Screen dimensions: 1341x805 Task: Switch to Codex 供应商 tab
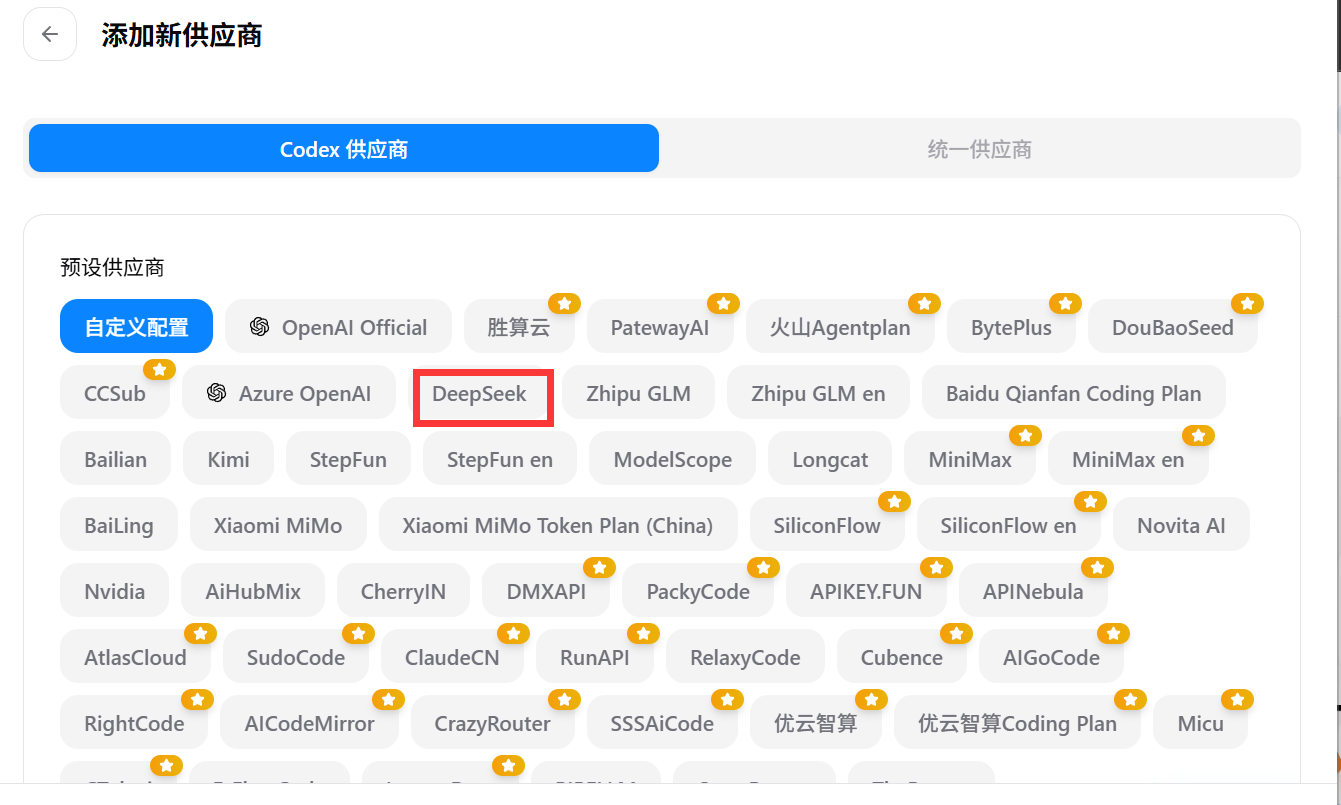click(x=344, y=149)
